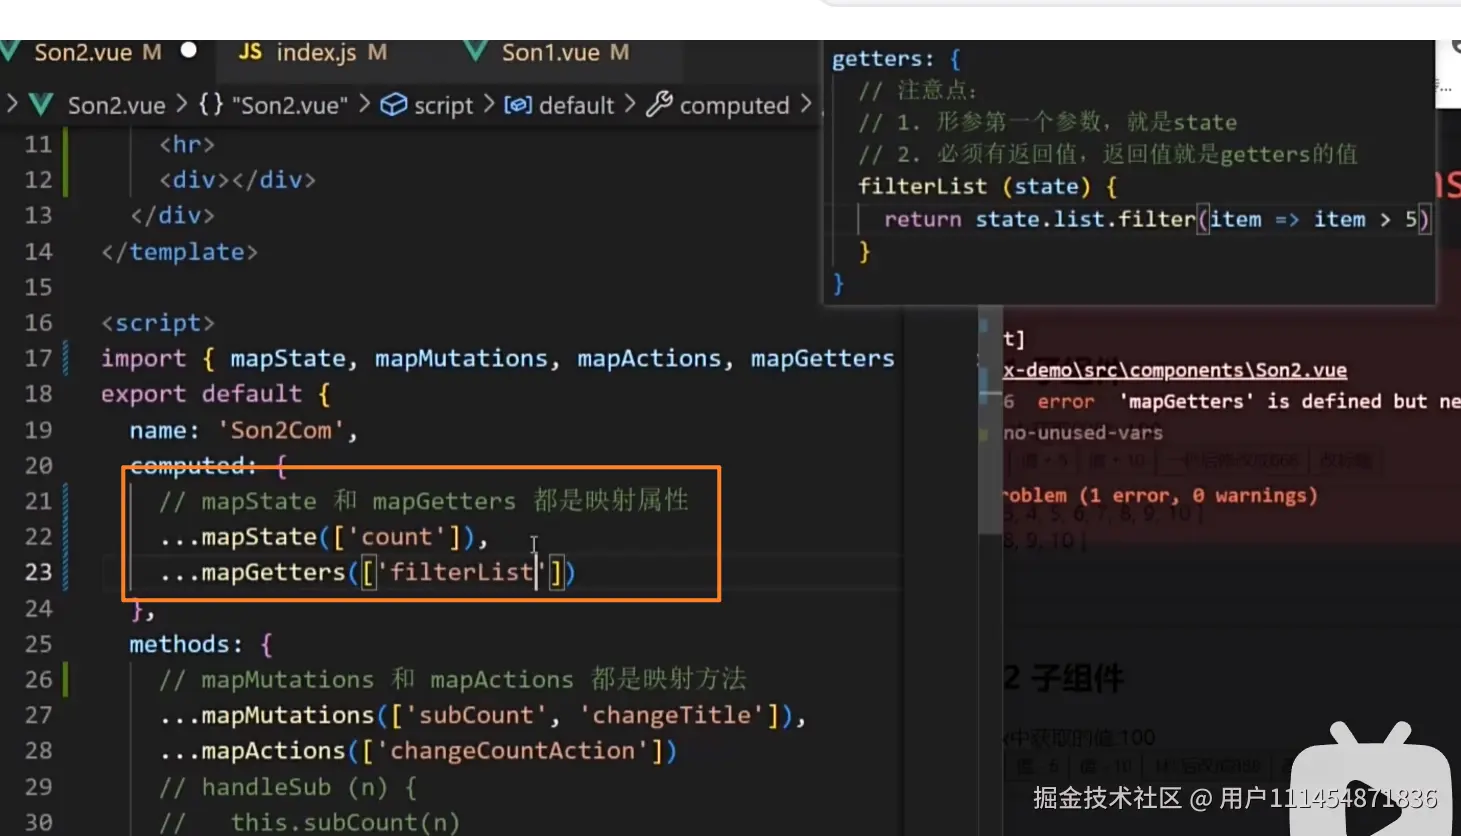The image size is (1461, 836).
Task: Click the opening script tag on line 16
Action: tap(158, 323)
